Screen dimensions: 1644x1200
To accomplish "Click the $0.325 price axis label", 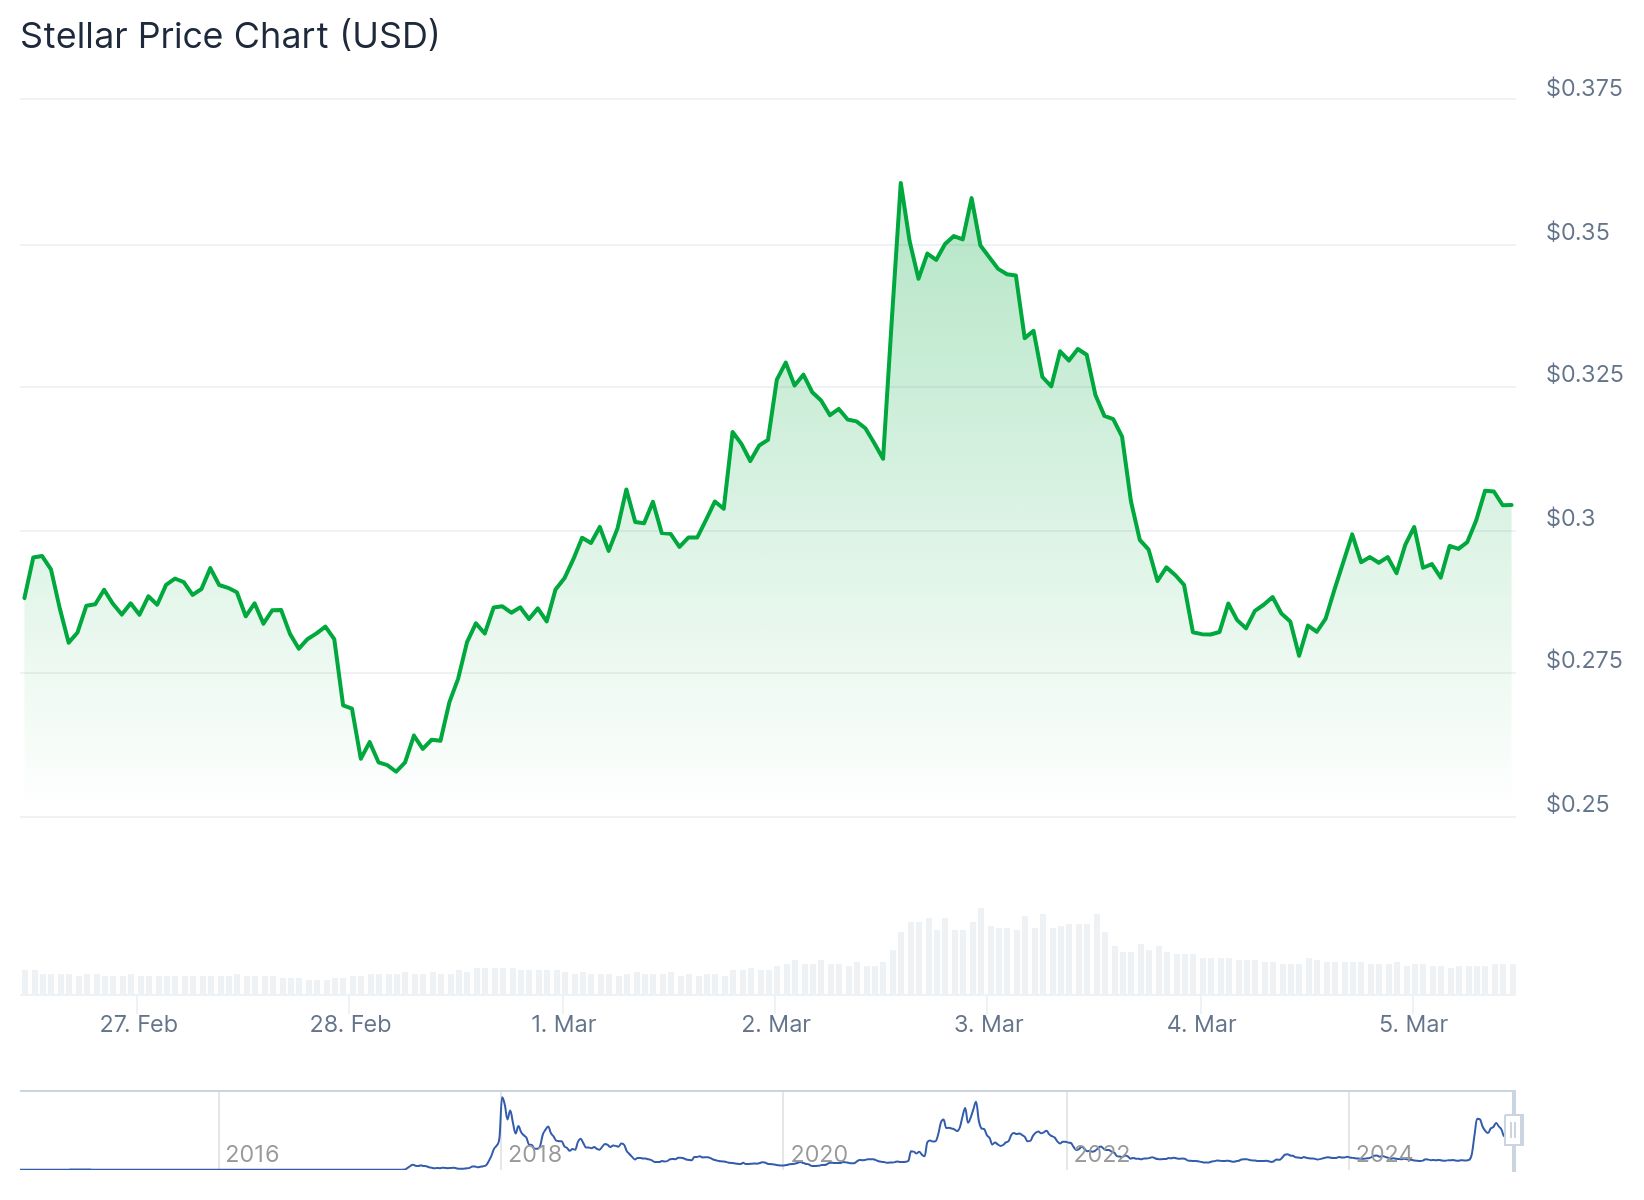I will click(1584, 374).
